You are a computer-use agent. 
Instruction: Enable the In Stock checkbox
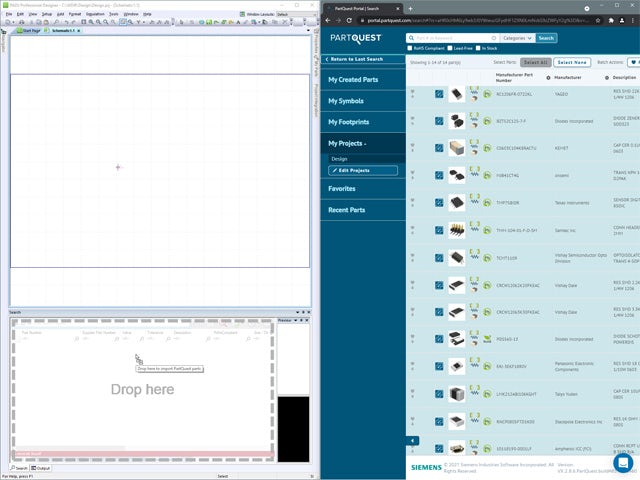[478, 48]
